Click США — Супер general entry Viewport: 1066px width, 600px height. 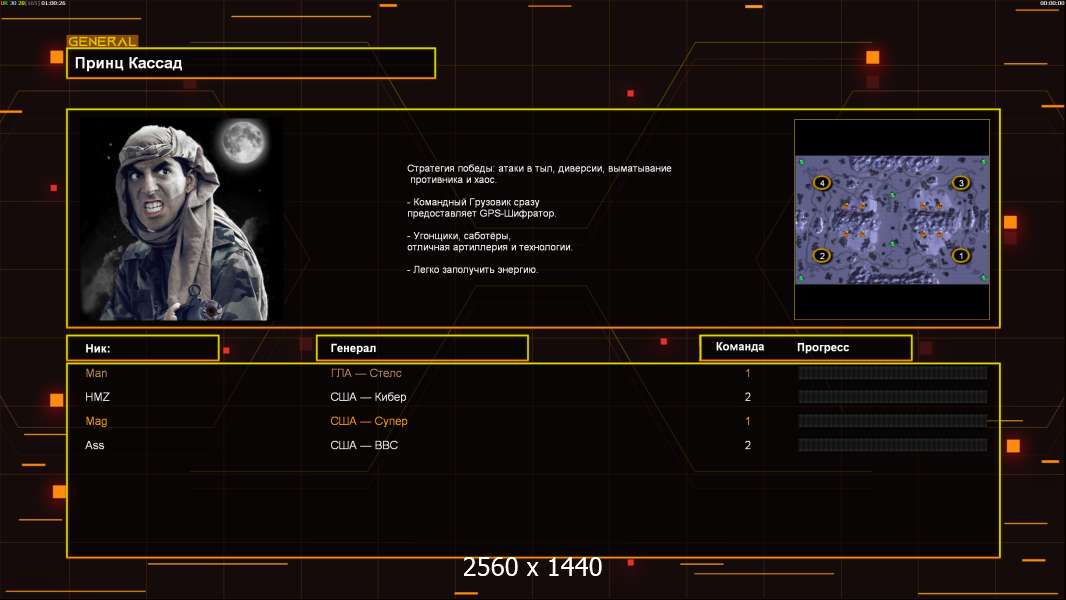(369, 421)
